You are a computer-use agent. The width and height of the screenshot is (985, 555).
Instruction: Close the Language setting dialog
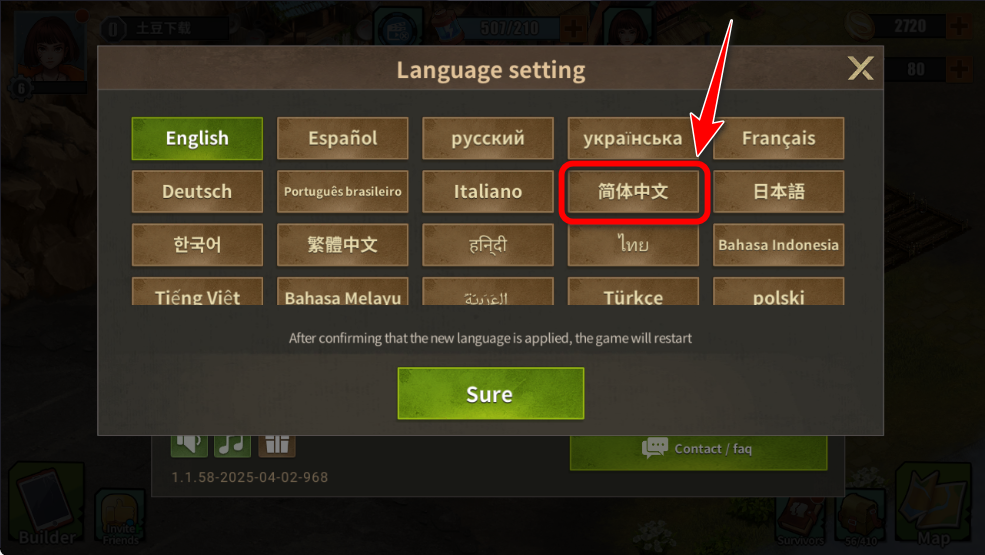tap(860, 68)
